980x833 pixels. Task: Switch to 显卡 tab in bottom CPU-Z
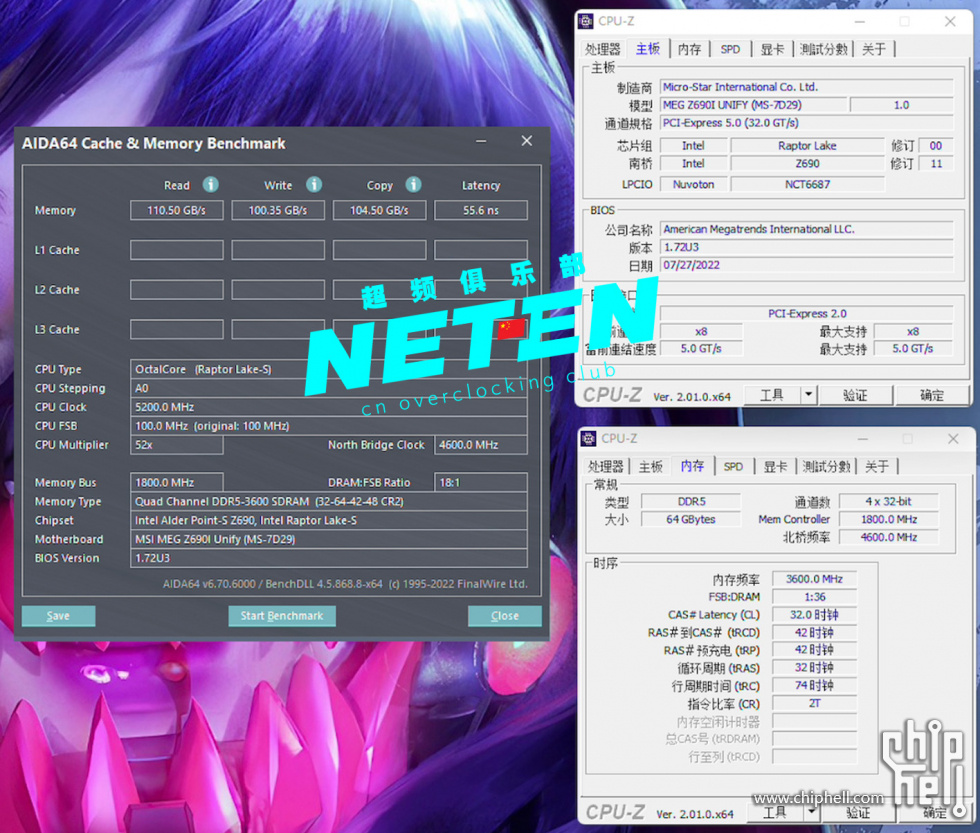point(775,466)
